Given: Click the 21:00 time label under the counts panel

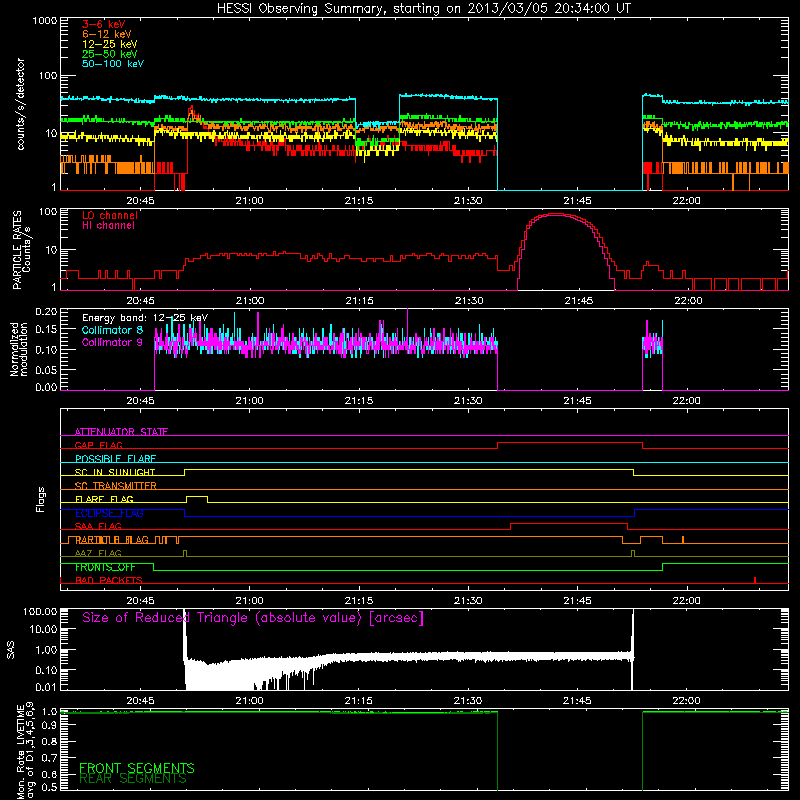Looking at the screenshot, I should click(249, 201).
